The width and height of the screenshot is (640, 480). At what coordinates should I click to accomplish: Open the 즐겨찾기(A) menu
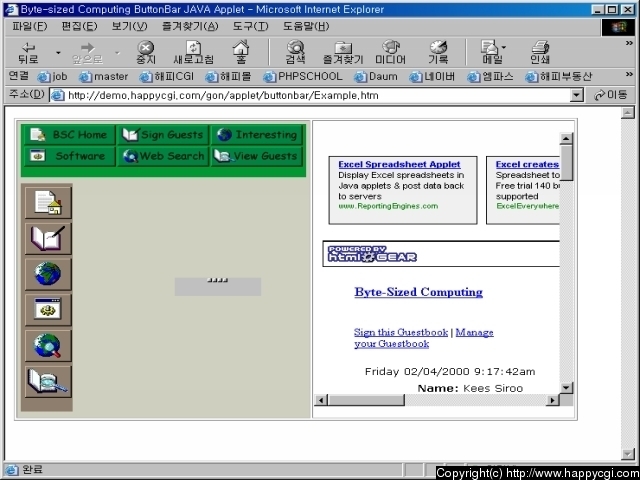click(x=190, y=27)
